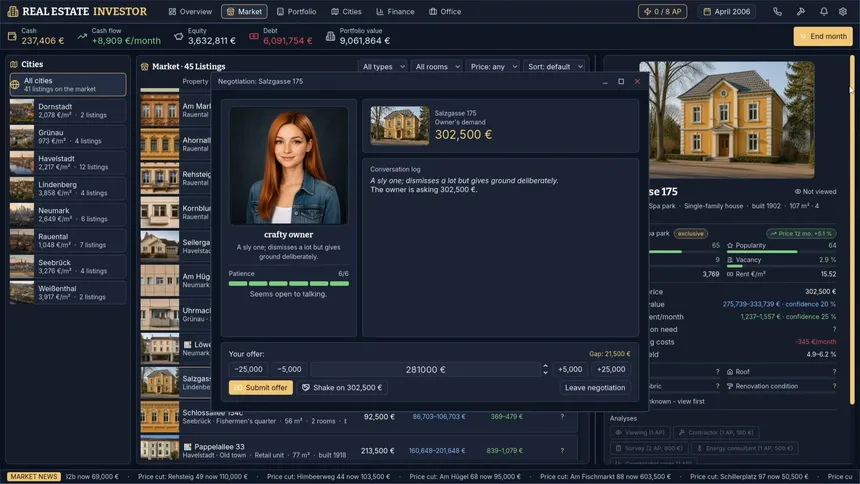Image resolution: width=860 pixels, height=484 pixels.
Task: Open the phone icon in top bar
Action: tap(777, 12)
